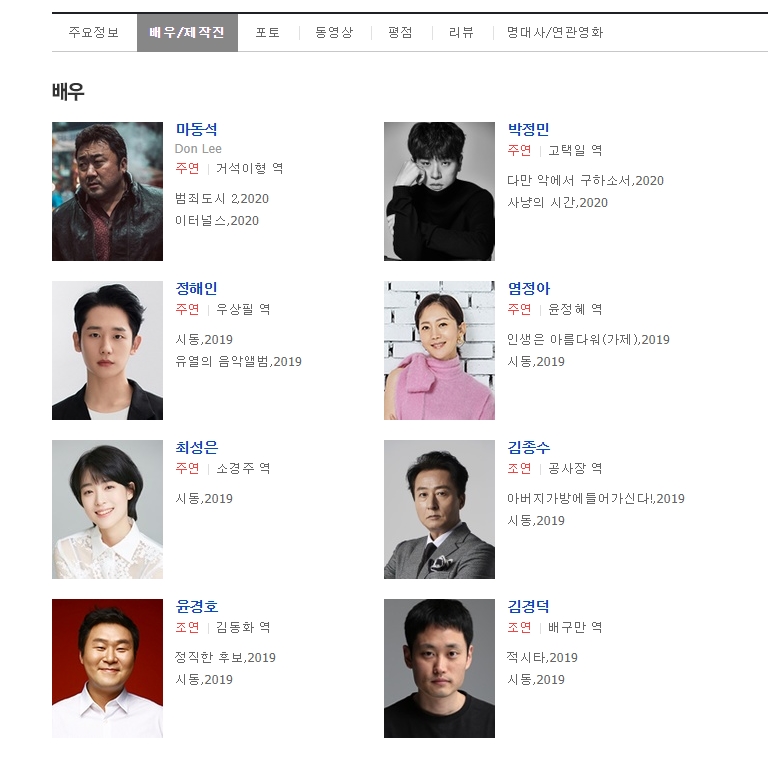Image resolution: width=768 pixels, height=767 pixels.
Task: Switch to the 포토 tab
Action: pyautogui.click(x=267, y=32)
